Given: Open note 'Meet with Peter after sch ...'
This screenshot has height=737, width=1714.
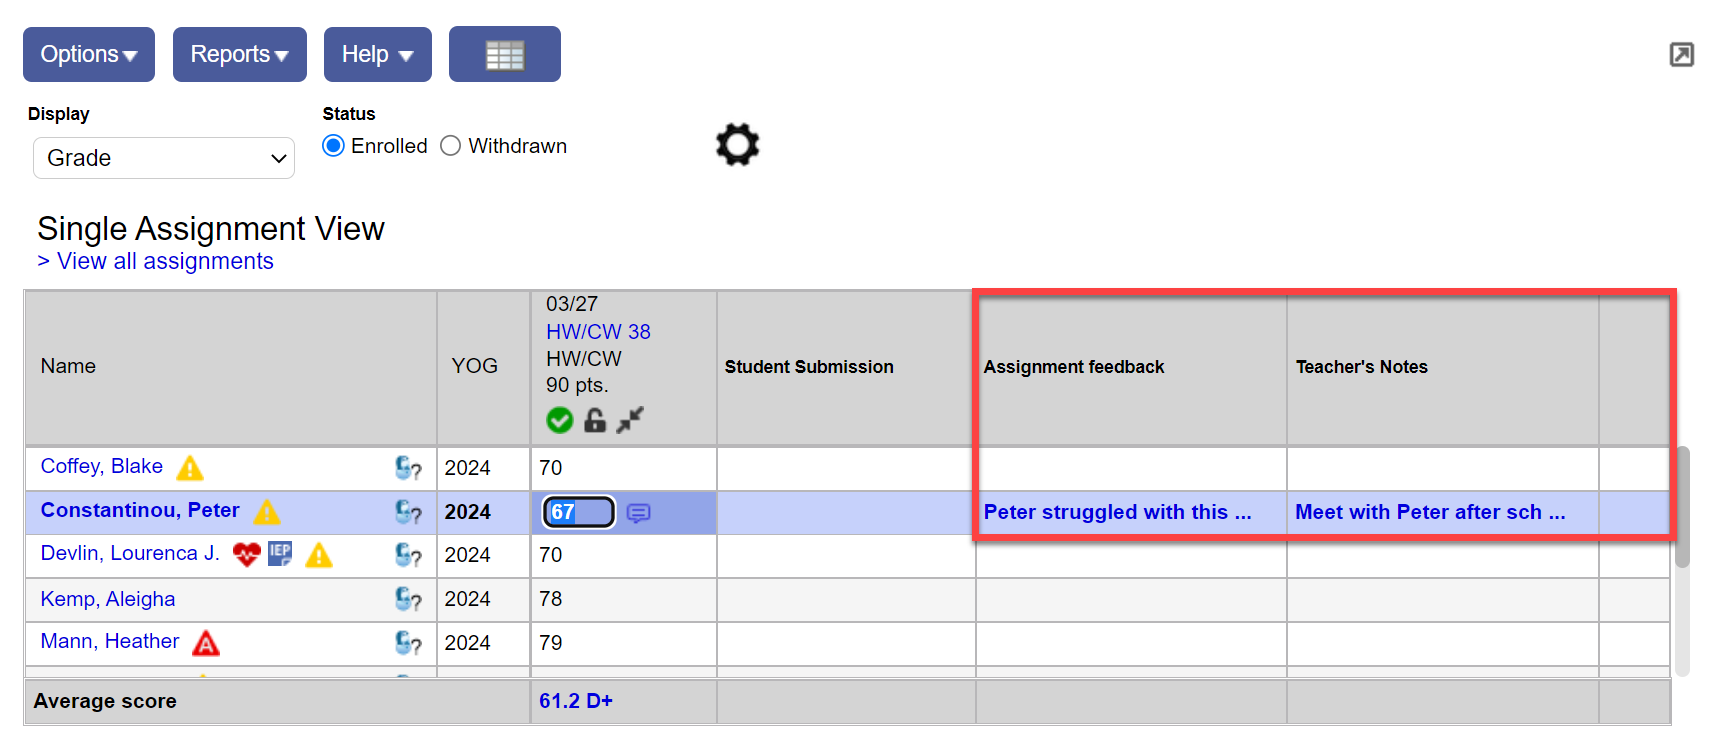Looking at the screenshot, I should [x=1430, y=512].
